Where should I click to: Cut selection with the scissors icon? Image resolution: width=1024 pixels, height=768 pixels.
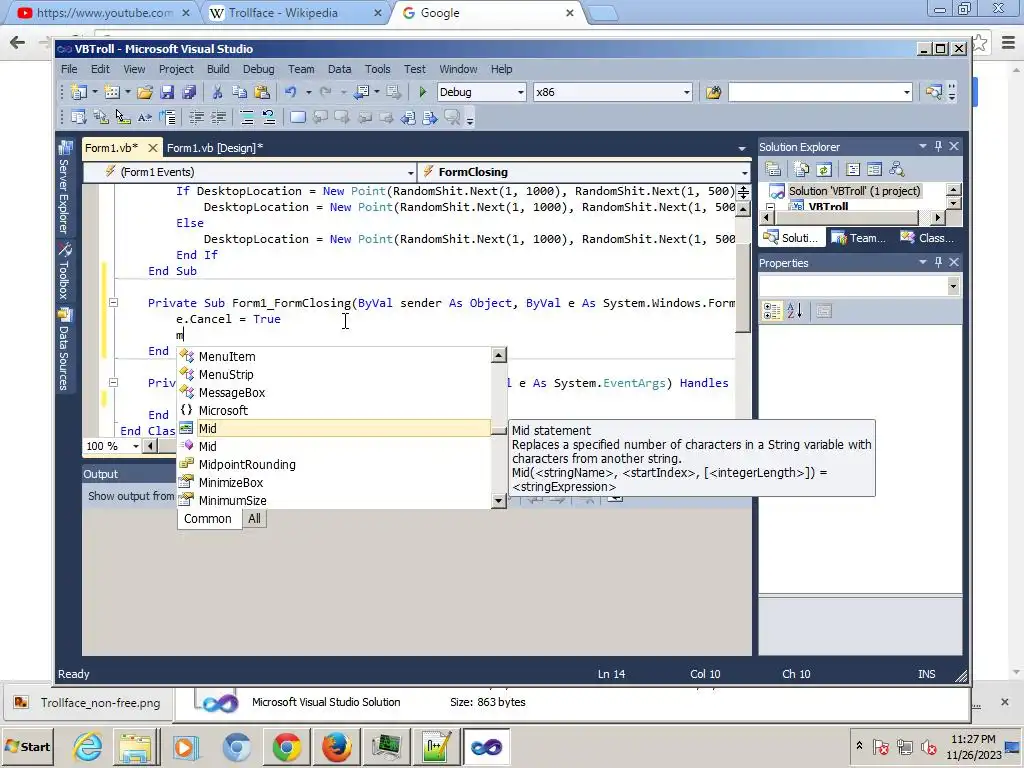point(217,92)
